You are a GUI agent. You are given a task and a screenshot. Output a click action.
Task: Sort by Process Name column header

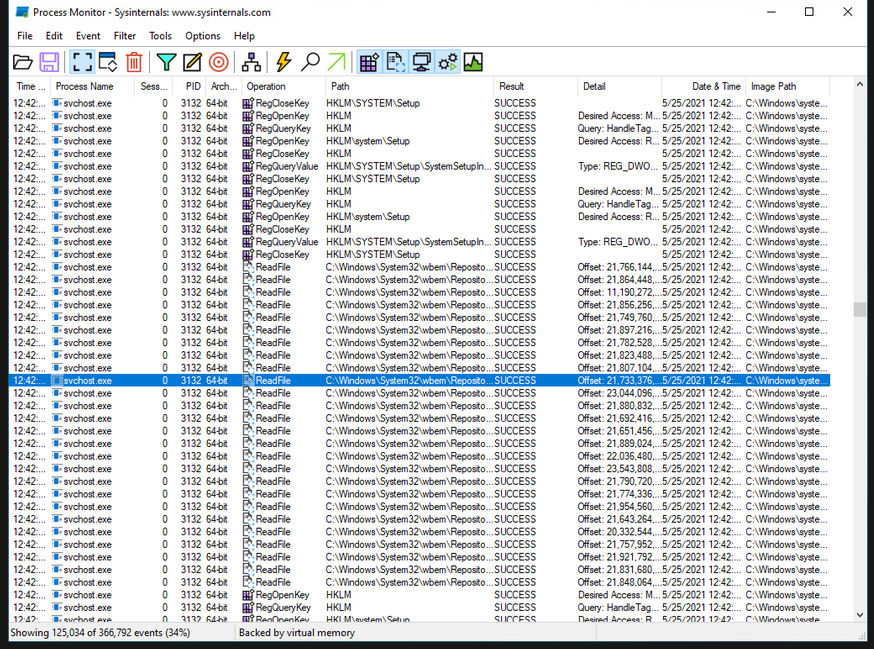[x=93, y=86]
